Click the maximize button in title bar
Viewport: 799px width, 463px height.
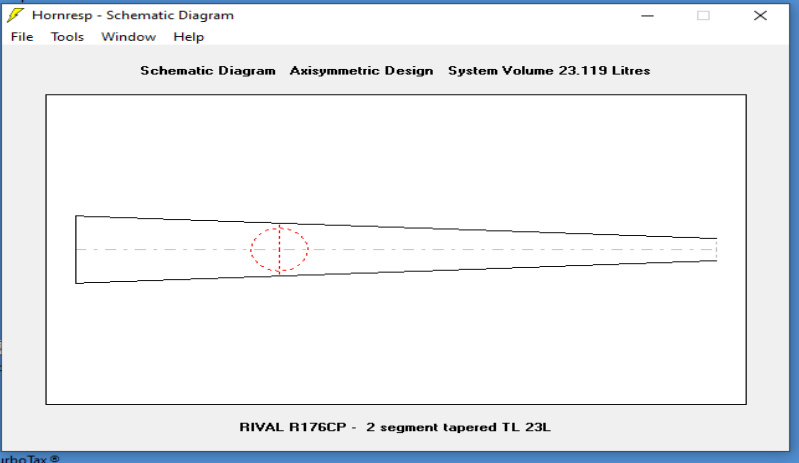tap(703, 15)
